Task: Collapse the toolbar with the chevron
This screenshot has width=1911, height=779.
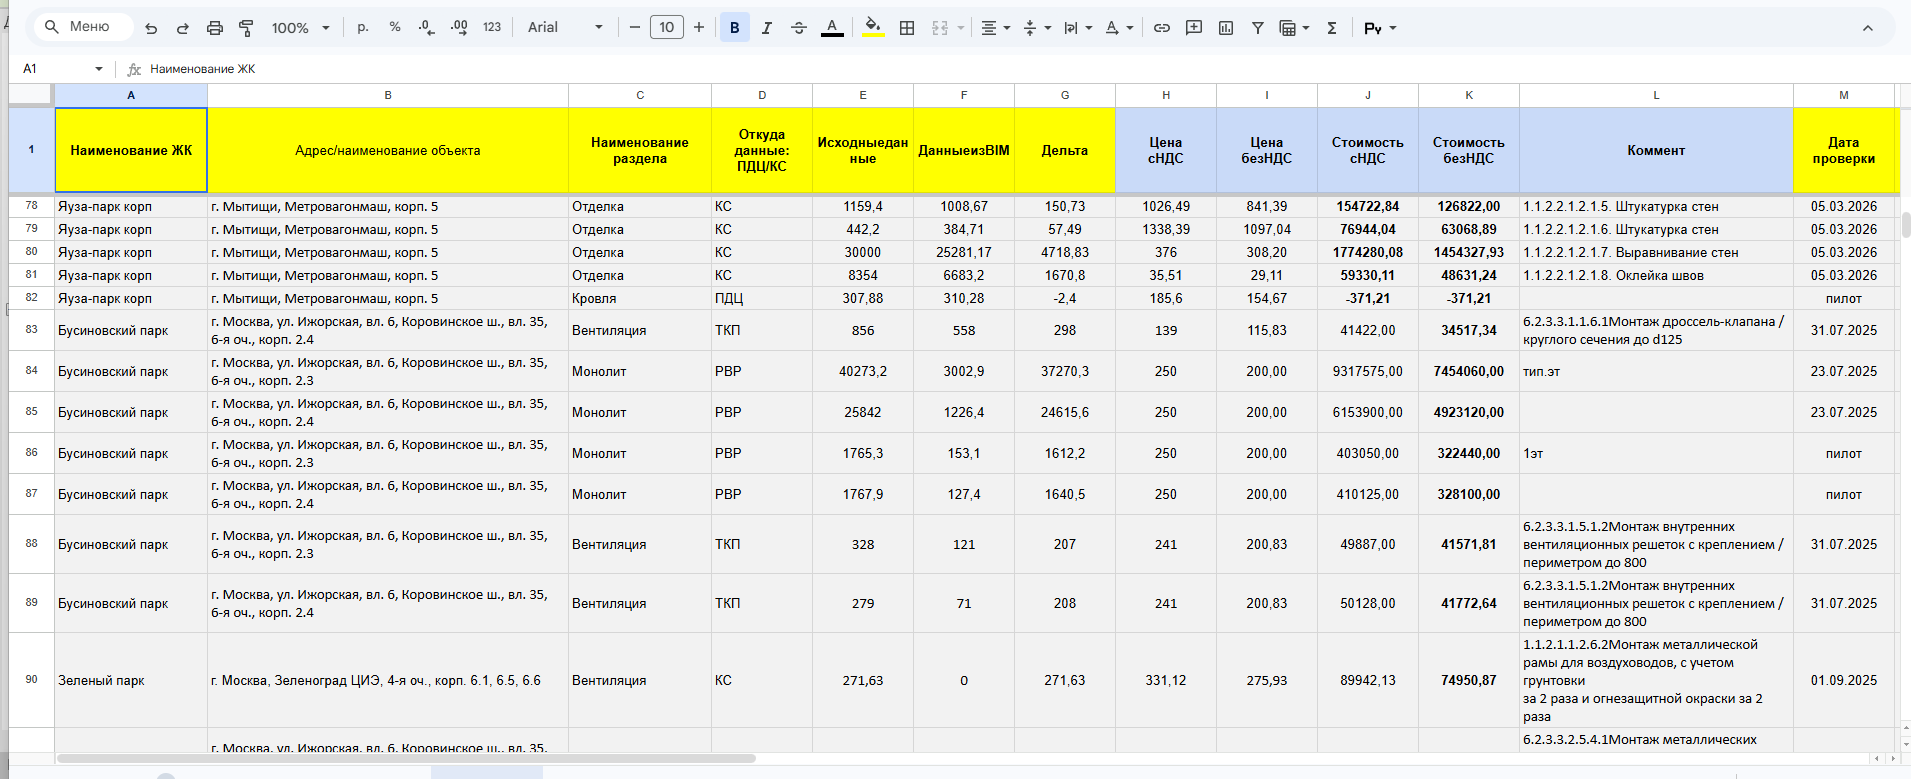Action: (x=1867, y=28)
